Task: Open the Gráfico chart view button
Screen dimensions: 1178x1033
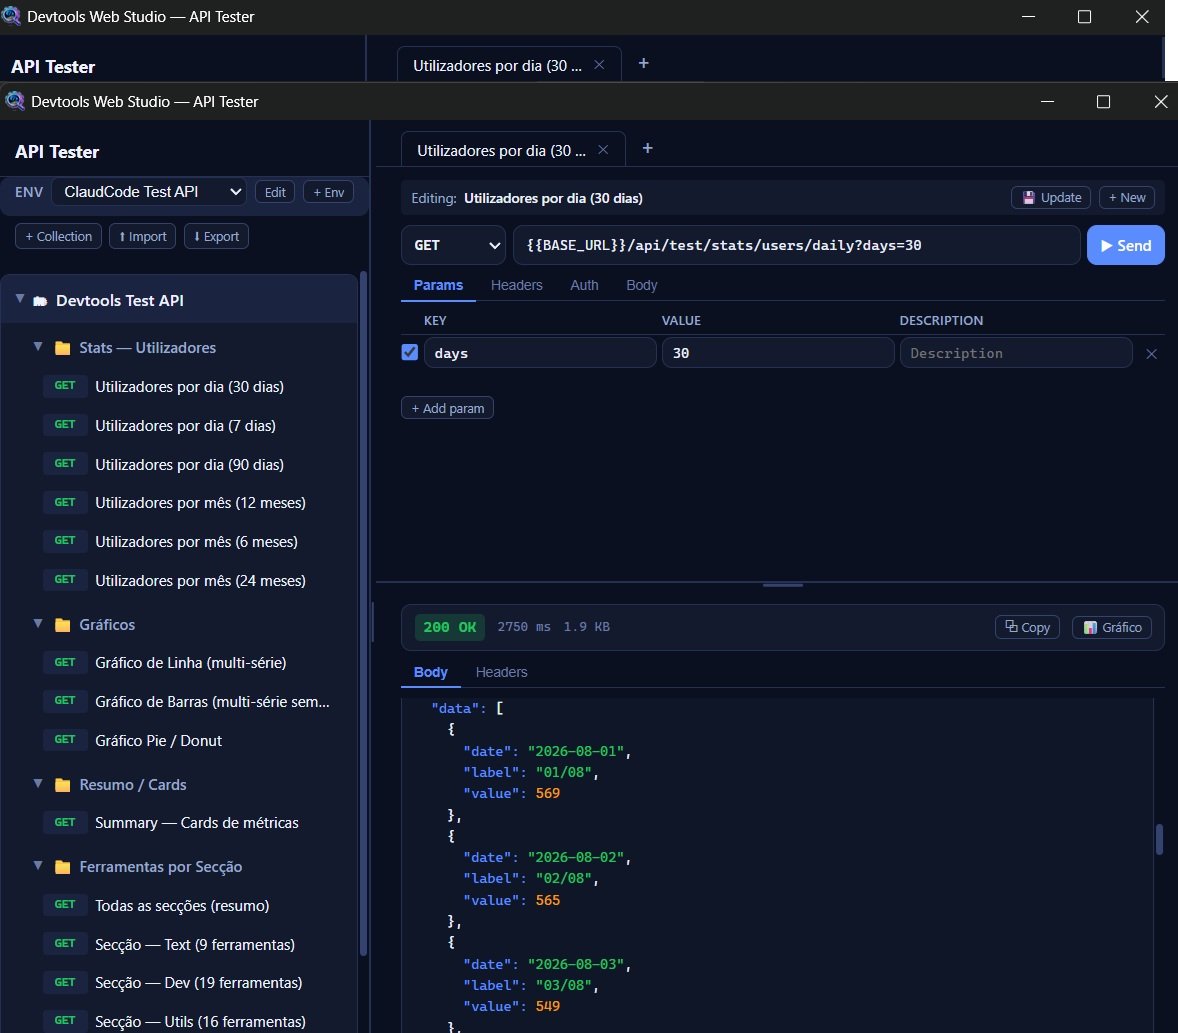Action: [1112, 627]
